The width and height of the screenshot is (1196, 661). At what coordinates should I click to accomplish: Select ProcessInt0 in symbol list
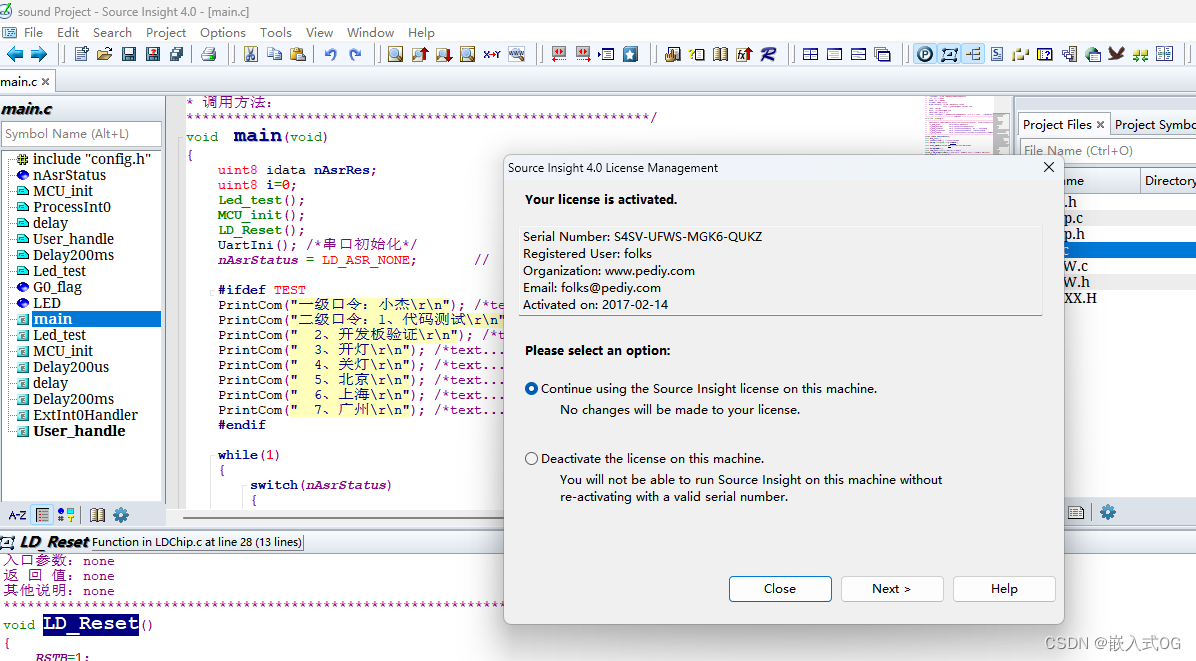point(72,207)
